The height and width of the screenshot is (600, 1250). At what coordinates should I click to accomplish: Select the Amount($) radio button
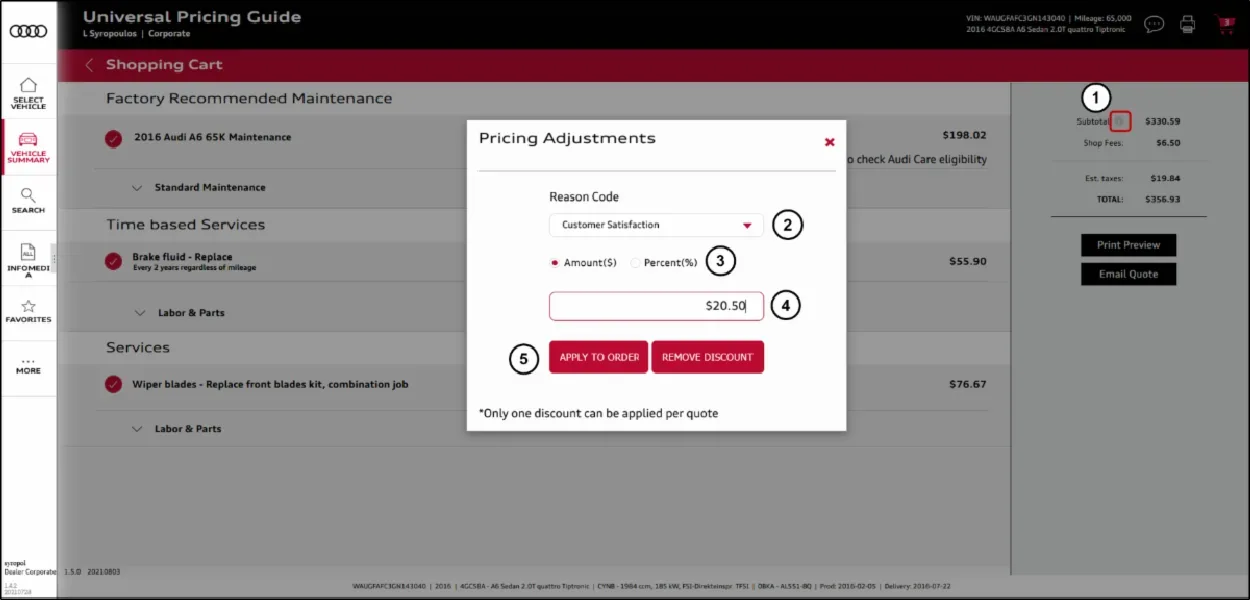(x=555, y=263)
